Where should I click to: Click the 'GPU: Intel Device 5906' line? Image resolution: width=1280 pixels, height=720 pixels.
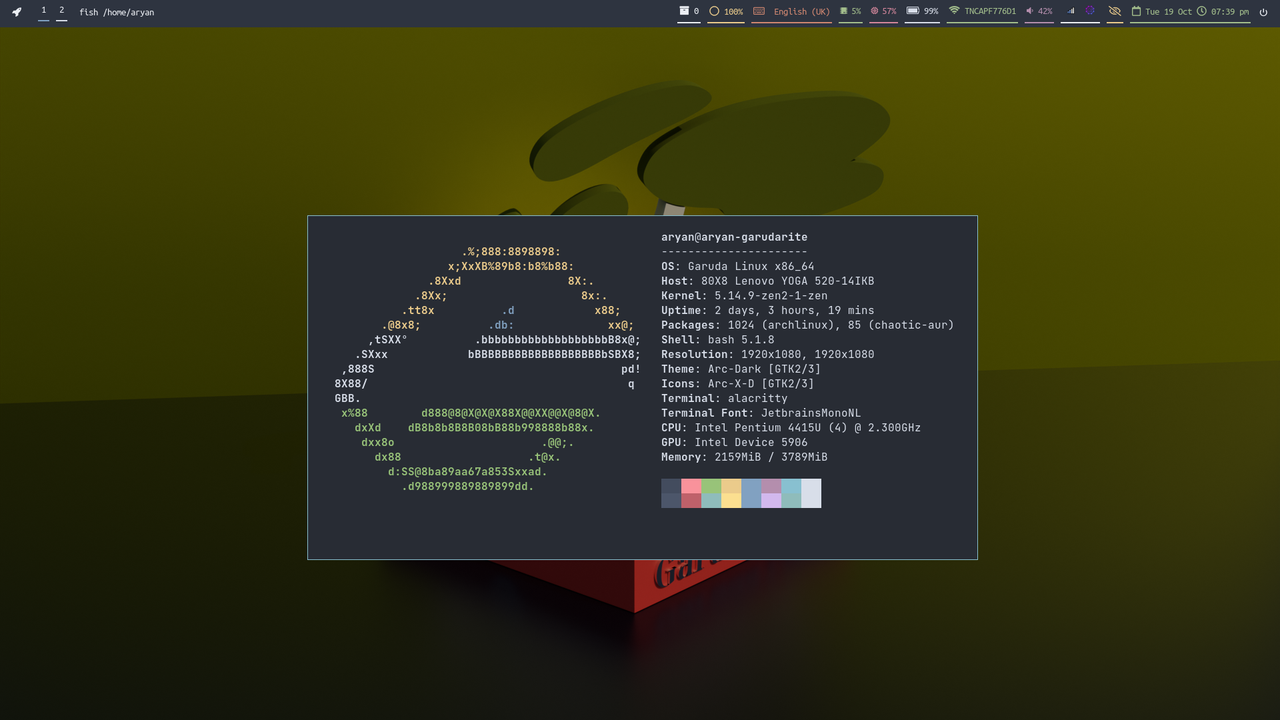click(x=734, y=442)
